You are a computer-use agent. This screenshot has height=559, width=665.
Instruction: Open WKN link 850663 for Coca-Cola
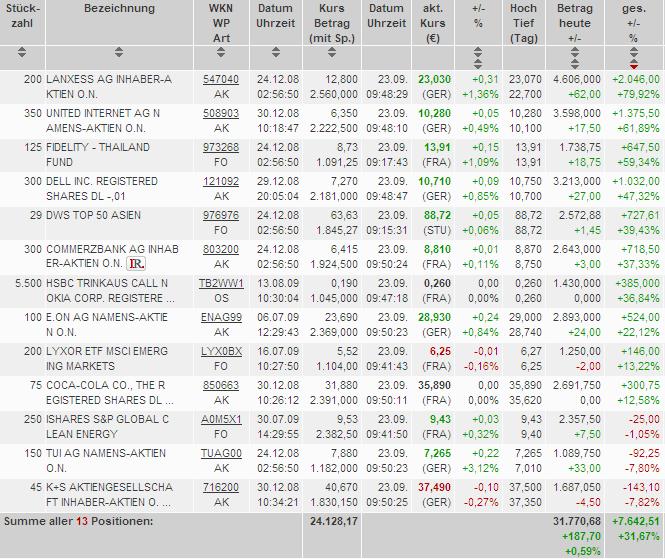pyautogui.click(x=221, y=385)
